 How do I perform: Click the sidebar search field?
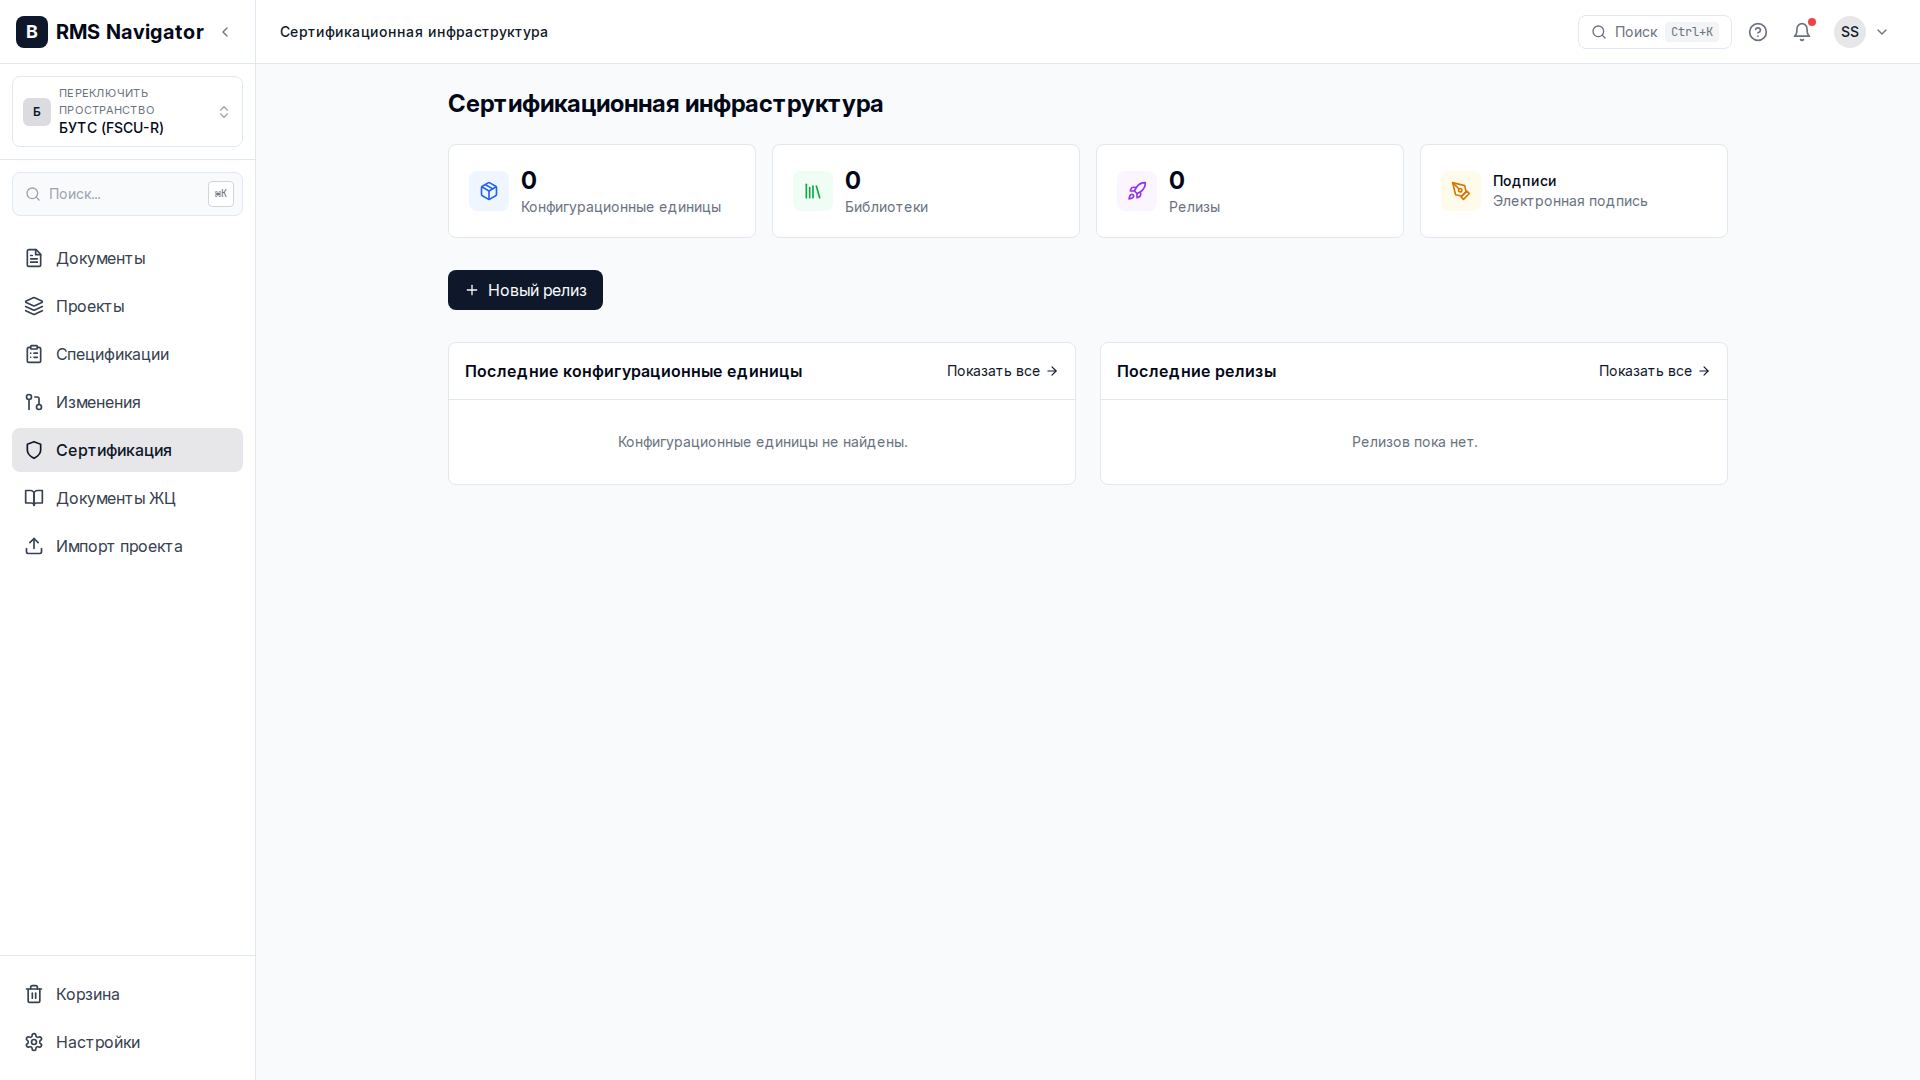127,194
